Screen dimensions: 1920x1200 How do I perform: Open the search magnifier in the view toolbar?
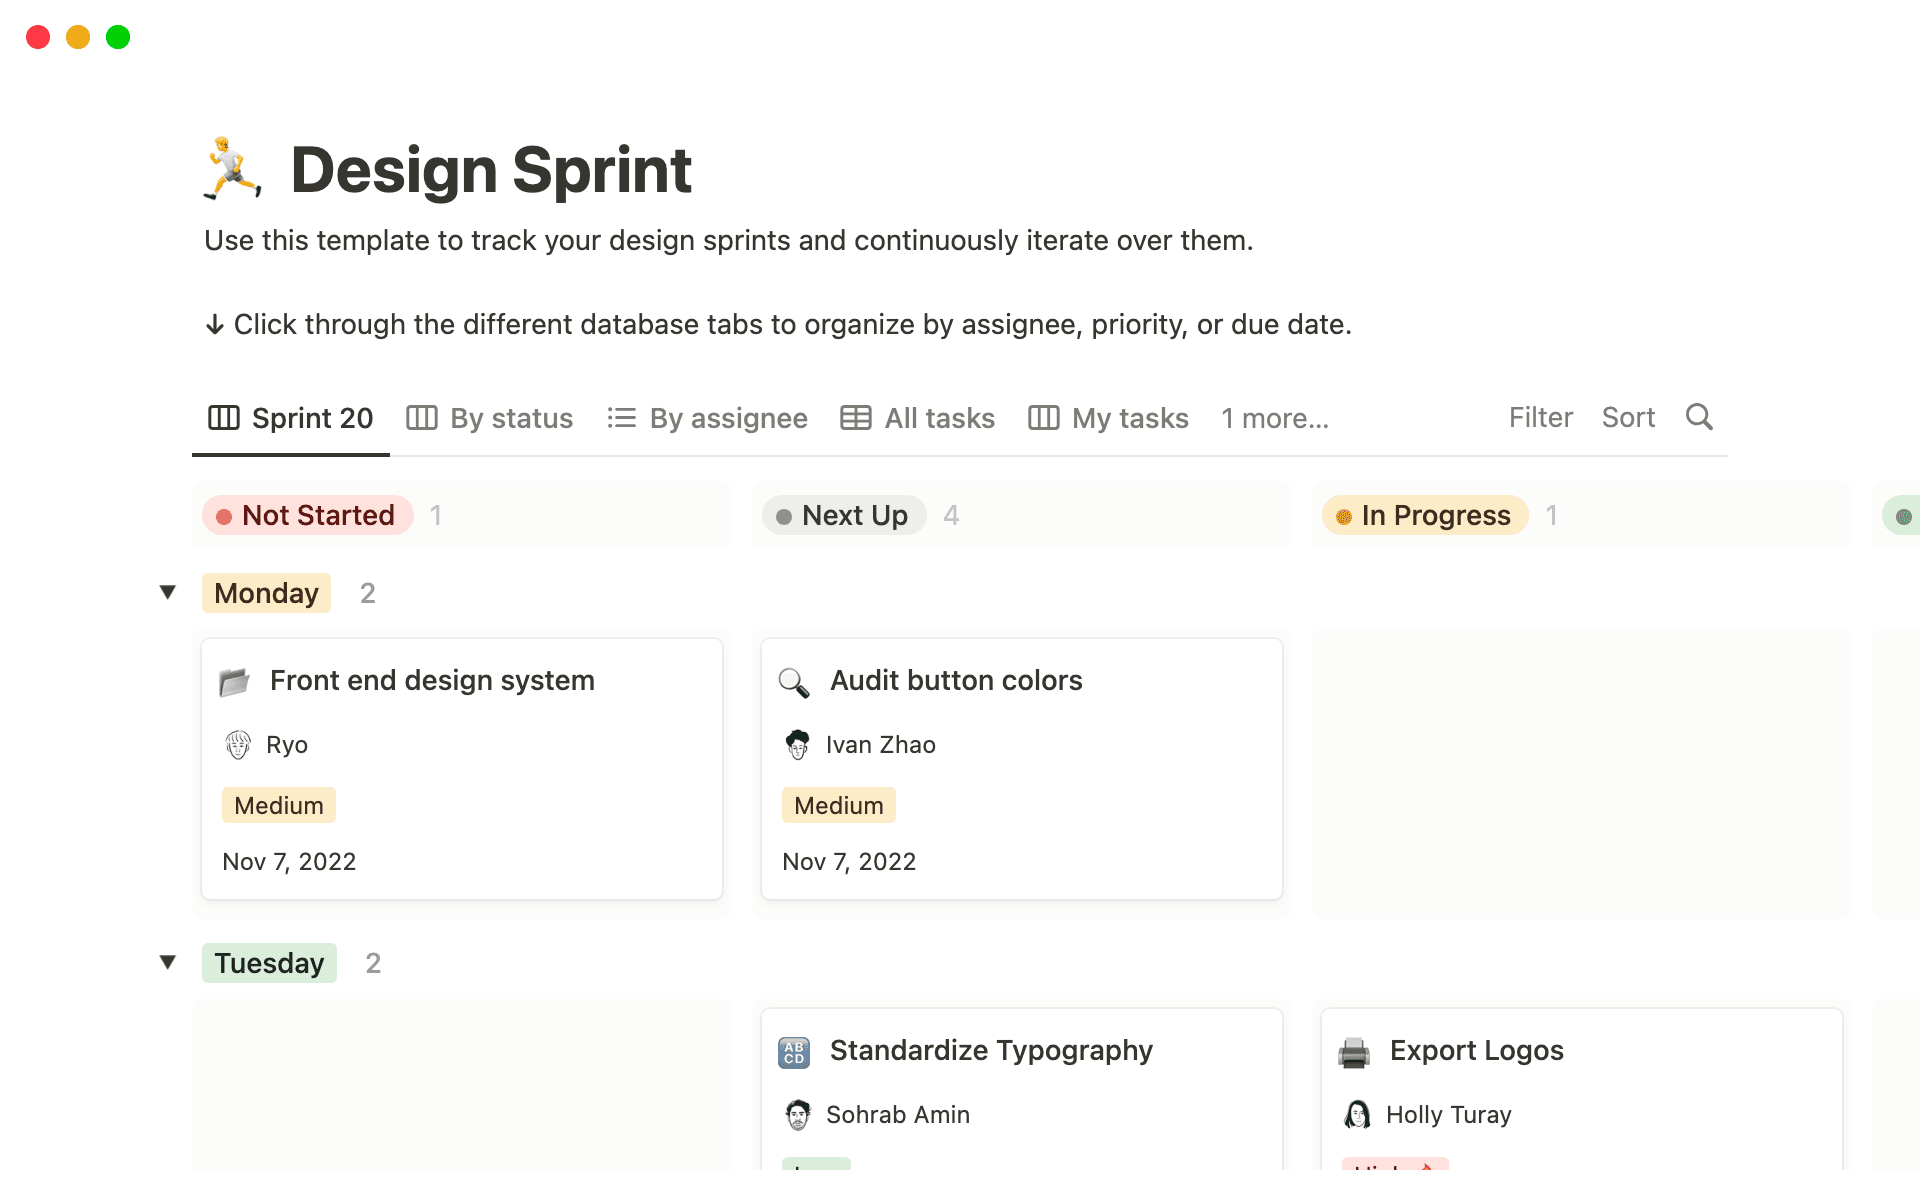(1699, 417)
